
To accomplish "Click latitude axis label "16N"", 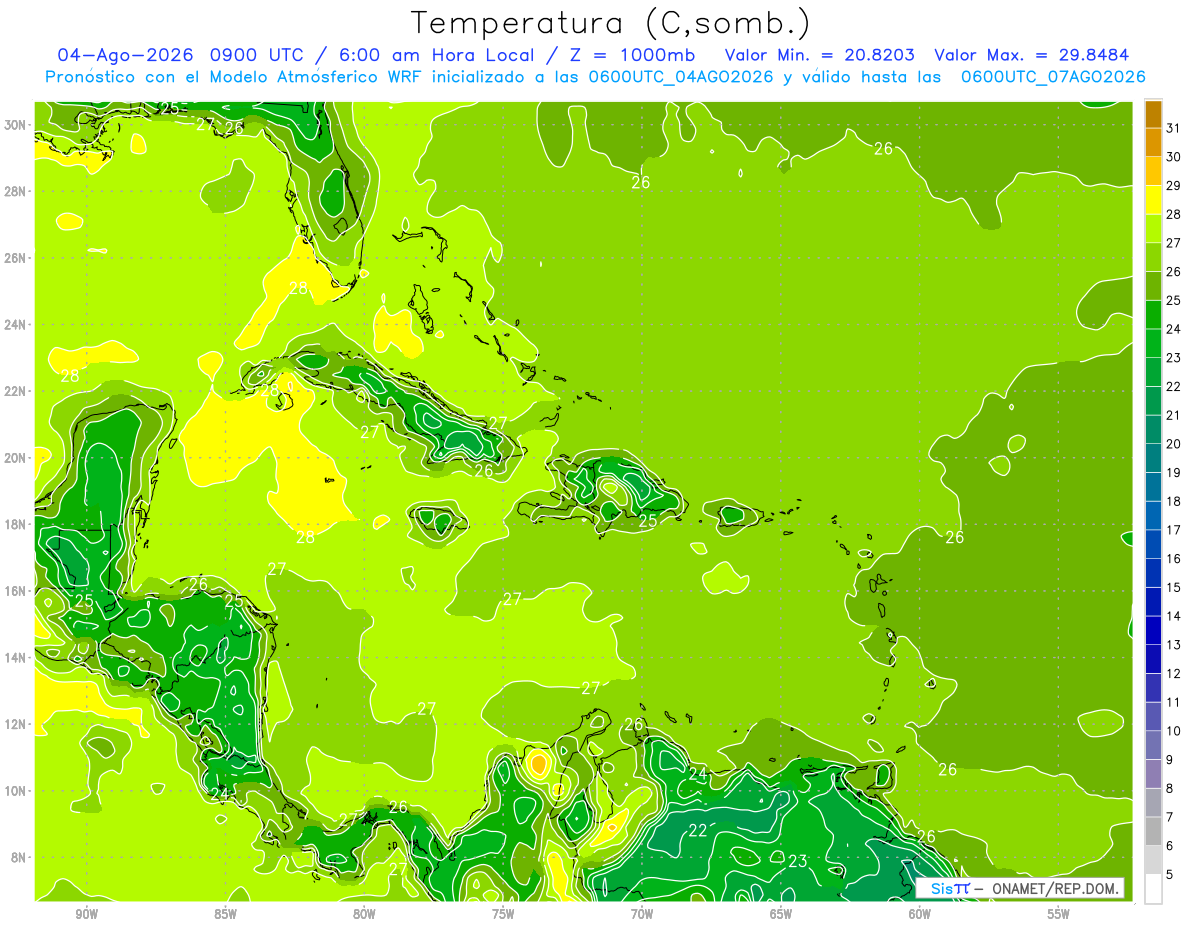I will click(16, 591).
